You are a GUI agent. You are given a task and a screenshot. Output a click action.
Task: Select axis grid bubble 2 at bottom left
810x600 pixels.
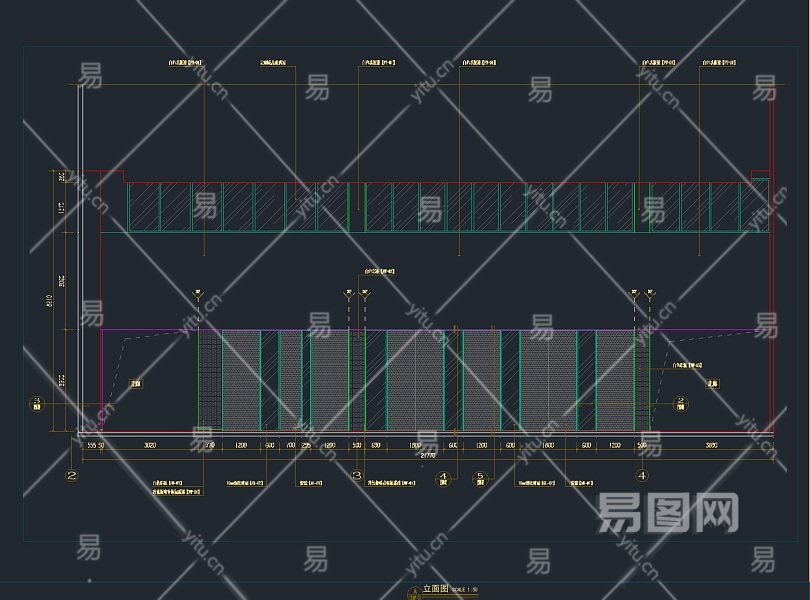[72, 475]
